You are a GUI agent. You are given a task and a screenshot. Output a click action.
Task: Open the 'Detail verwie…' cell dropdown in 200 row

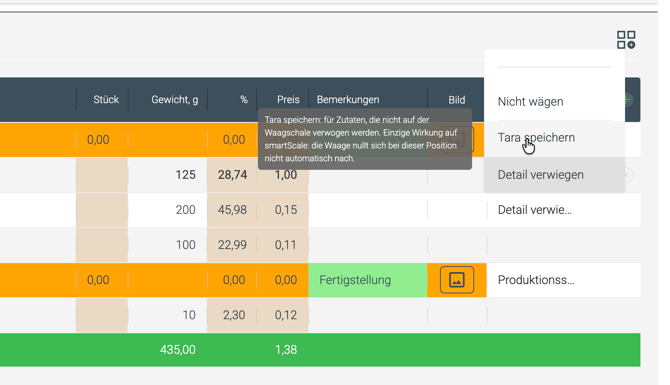click(x=563, y=210)
